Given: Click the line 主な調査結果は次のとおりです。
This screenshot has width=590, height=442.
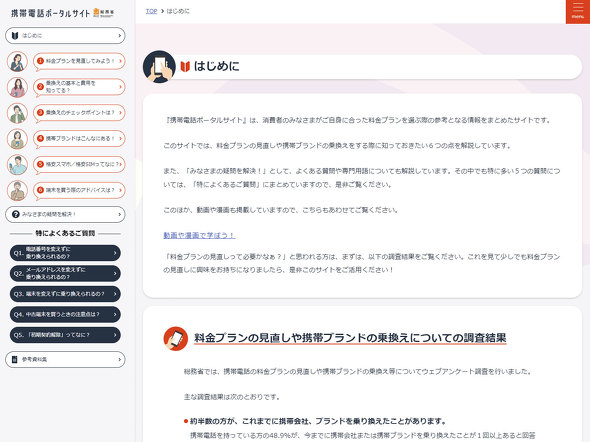Looking at the screenshot, I should 232,397.
